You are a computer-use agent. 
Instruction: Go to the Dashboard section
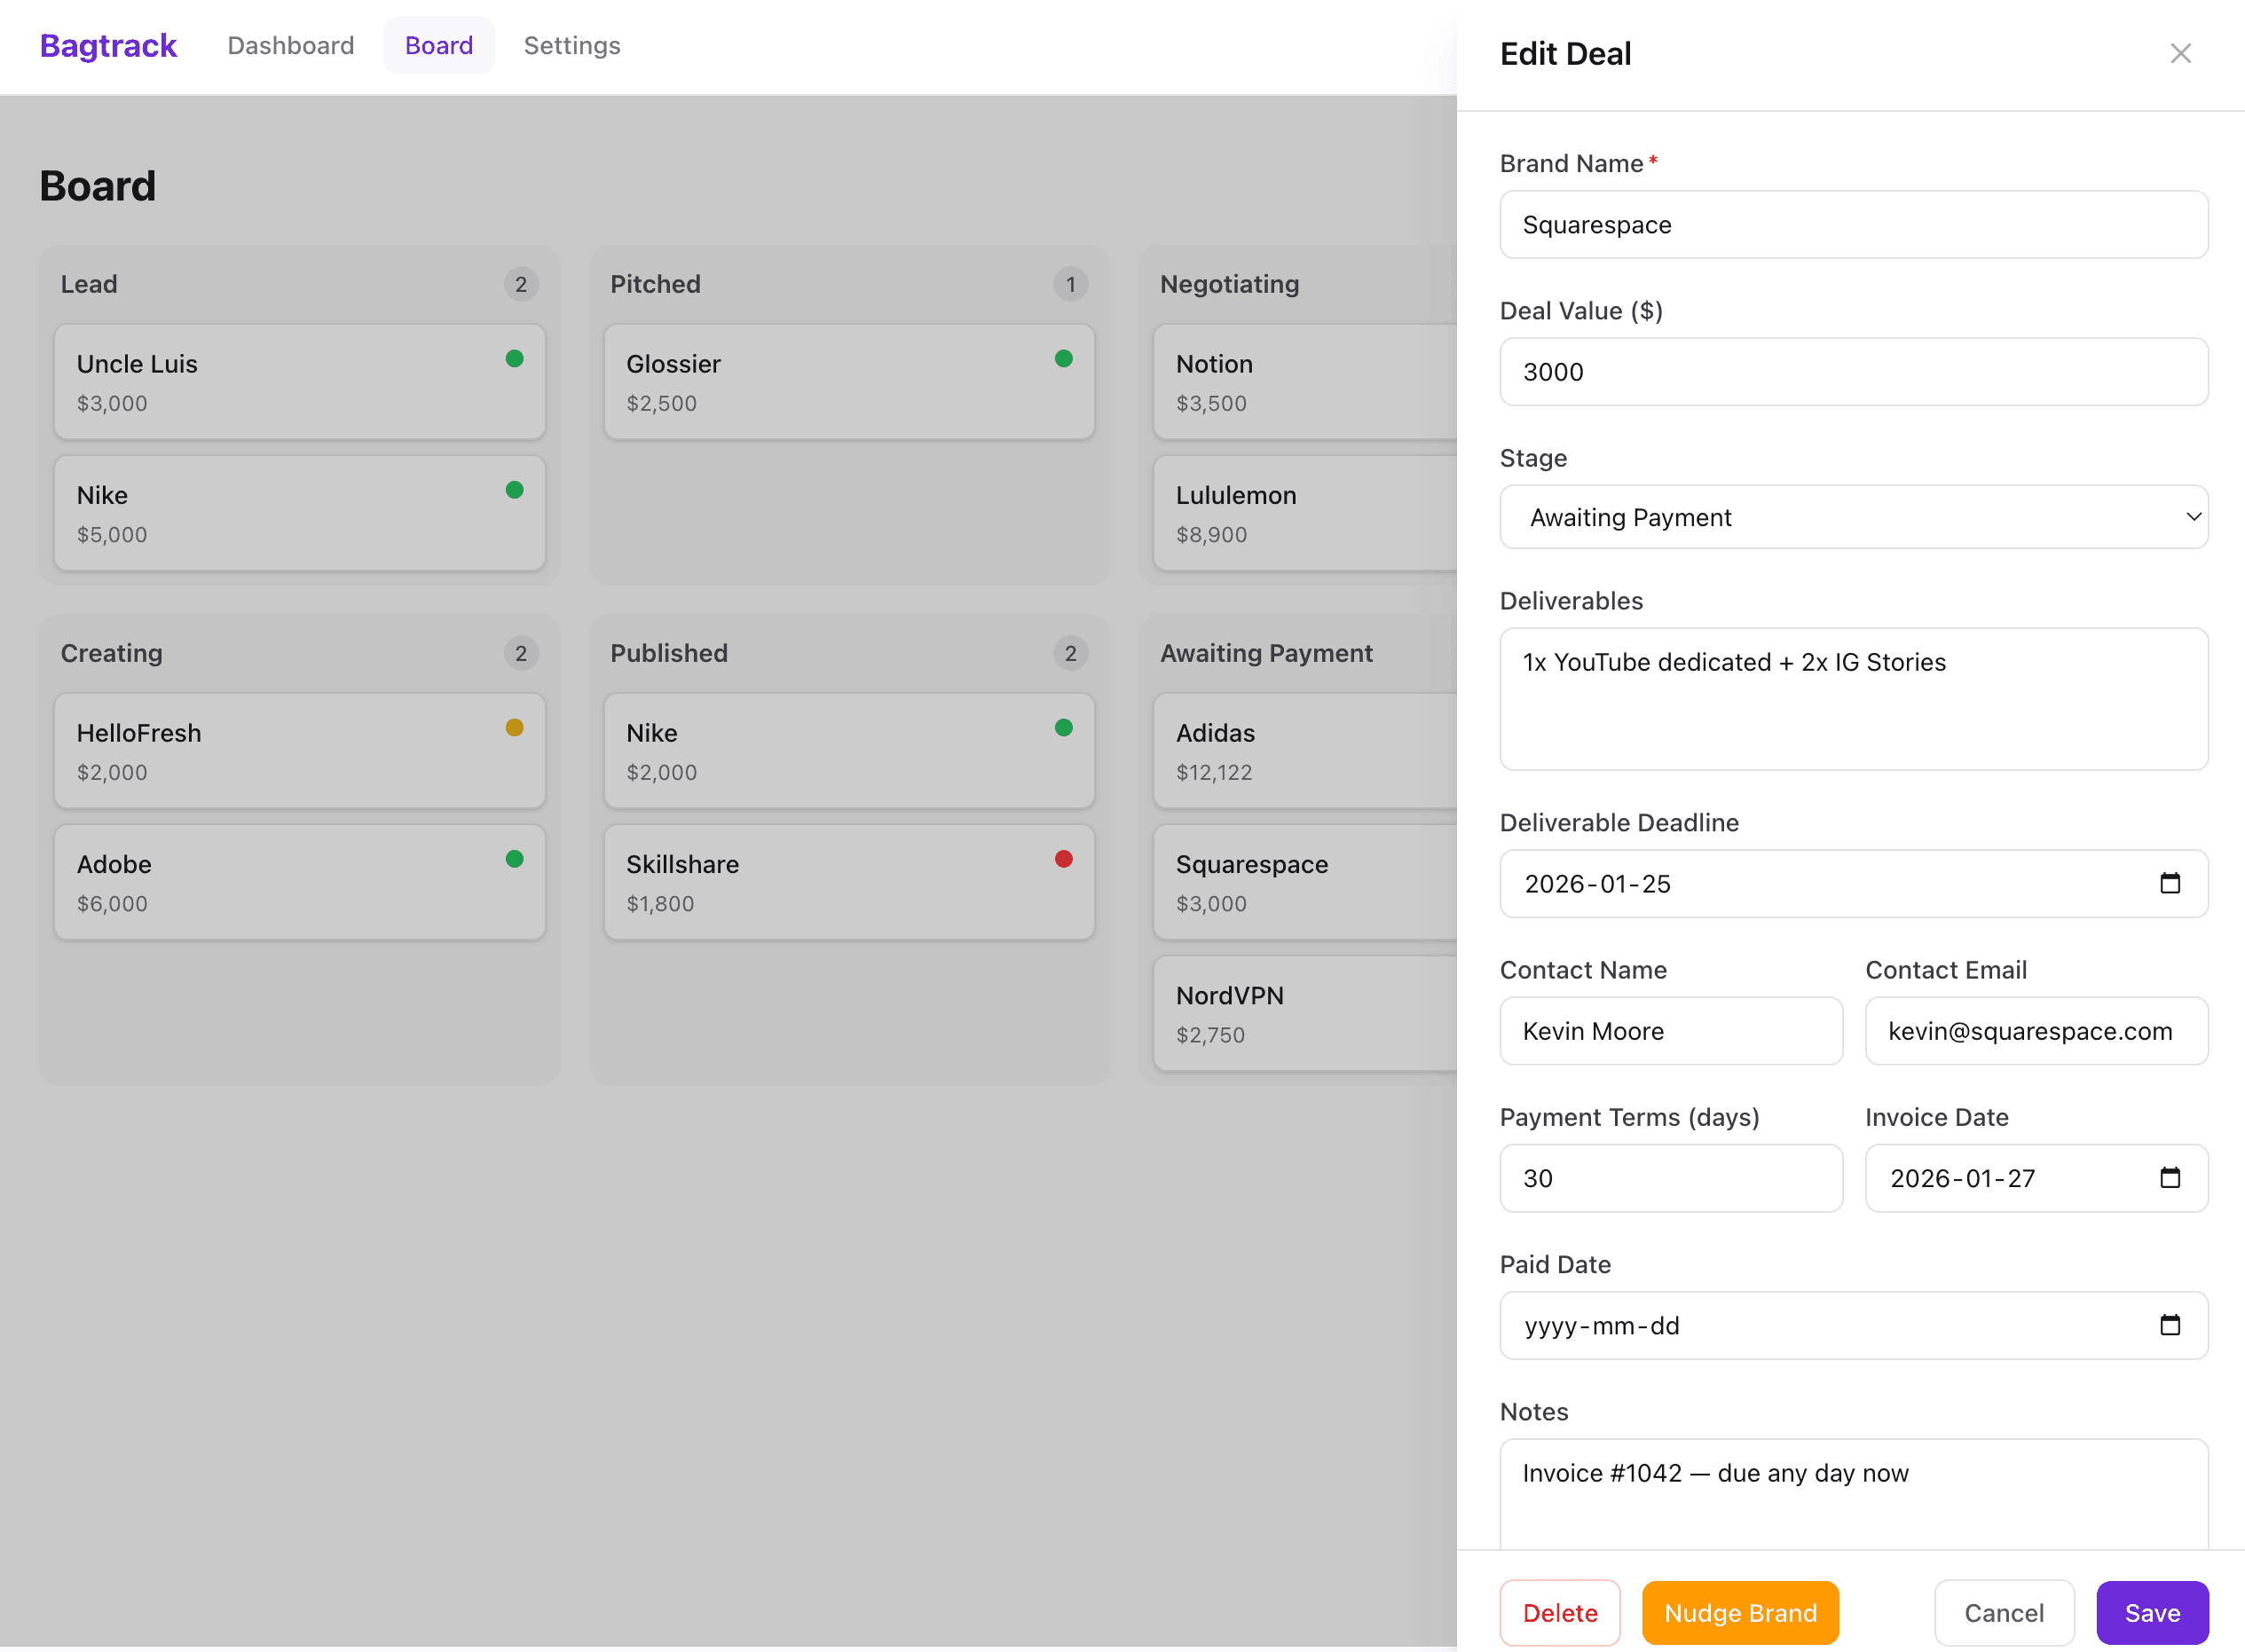coord(290,45)
